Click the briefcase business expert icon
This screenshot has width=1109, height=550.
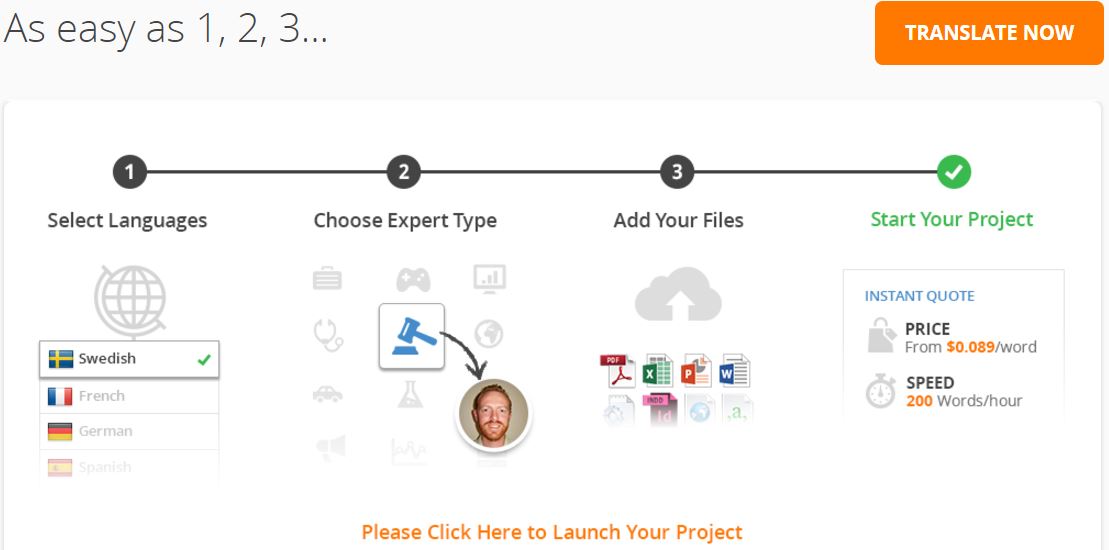coord(327,279)
